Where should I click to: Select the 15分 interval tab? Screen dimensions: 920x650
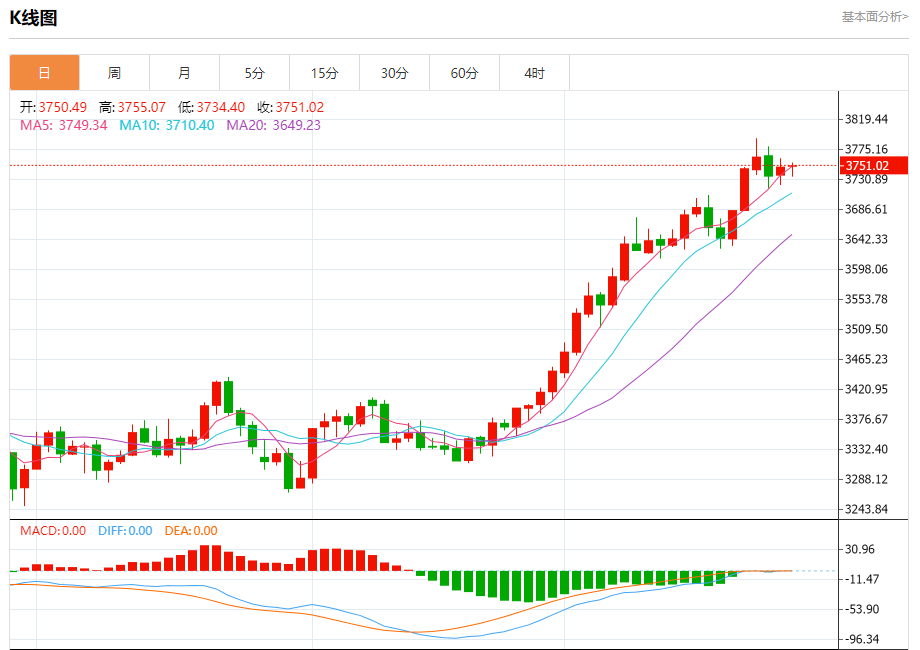(x=324, y=73)
